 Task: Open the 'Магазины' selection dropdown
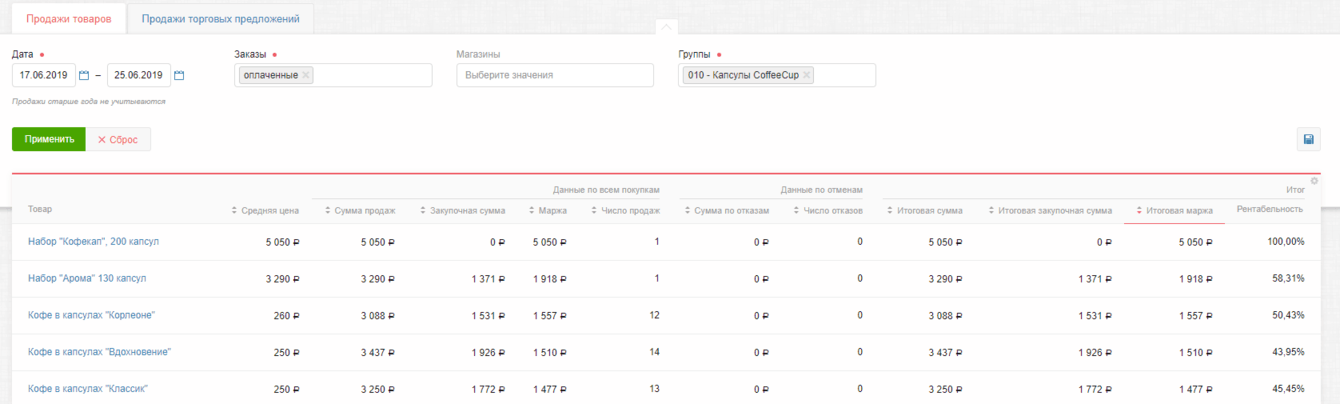[554, 75]
